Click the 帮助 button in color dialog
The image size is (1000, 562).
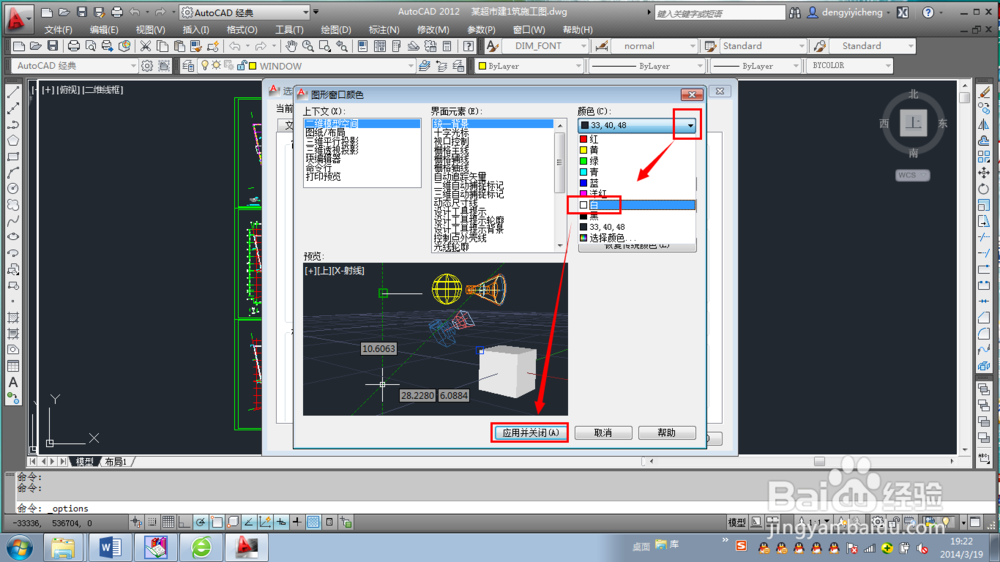pyautogui.click(x=666, y=433)
